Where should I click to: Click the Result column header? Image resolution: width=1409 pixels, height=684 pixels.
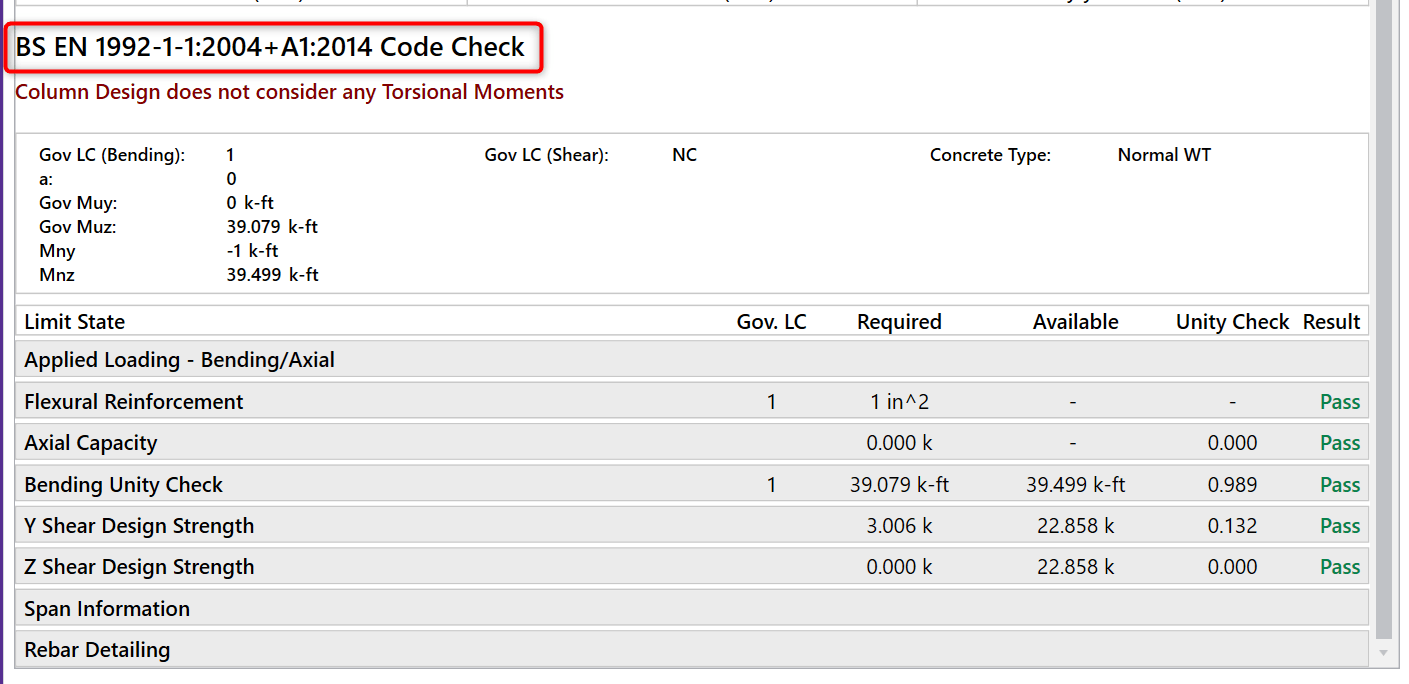1331,322
